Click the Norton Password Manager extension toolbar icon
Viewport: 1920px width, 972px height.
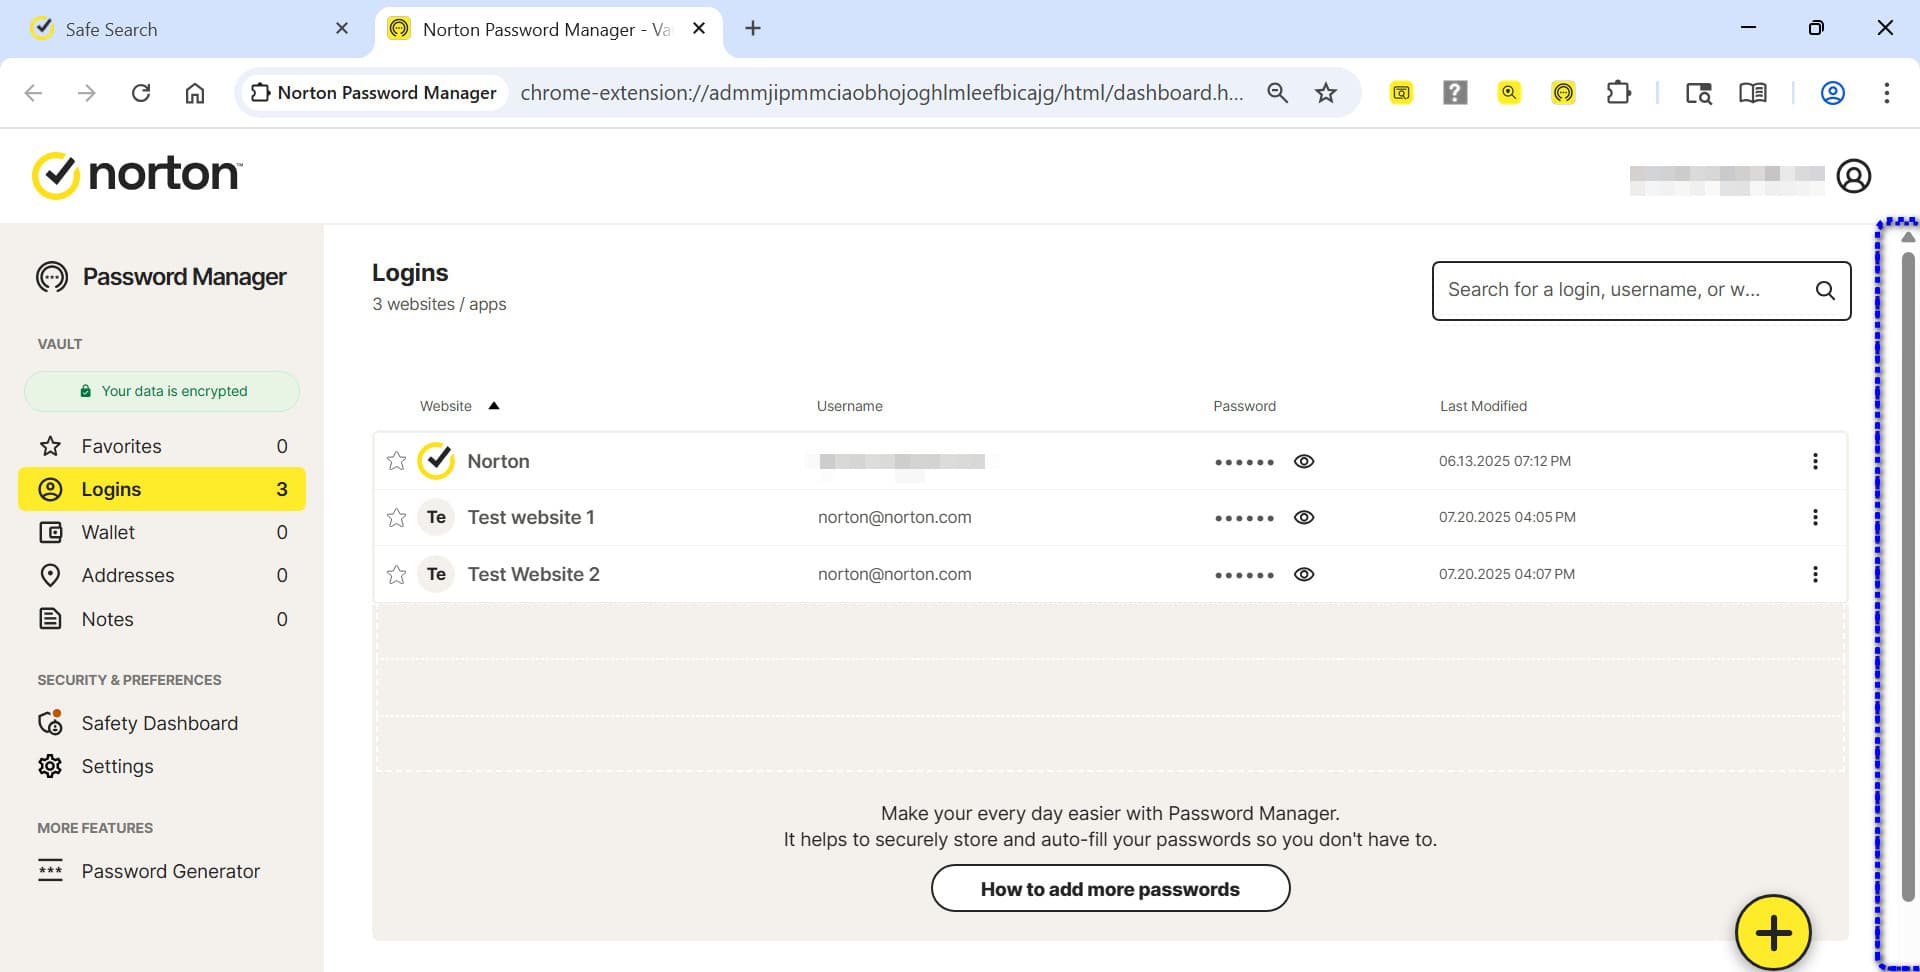pos(1563,93)
